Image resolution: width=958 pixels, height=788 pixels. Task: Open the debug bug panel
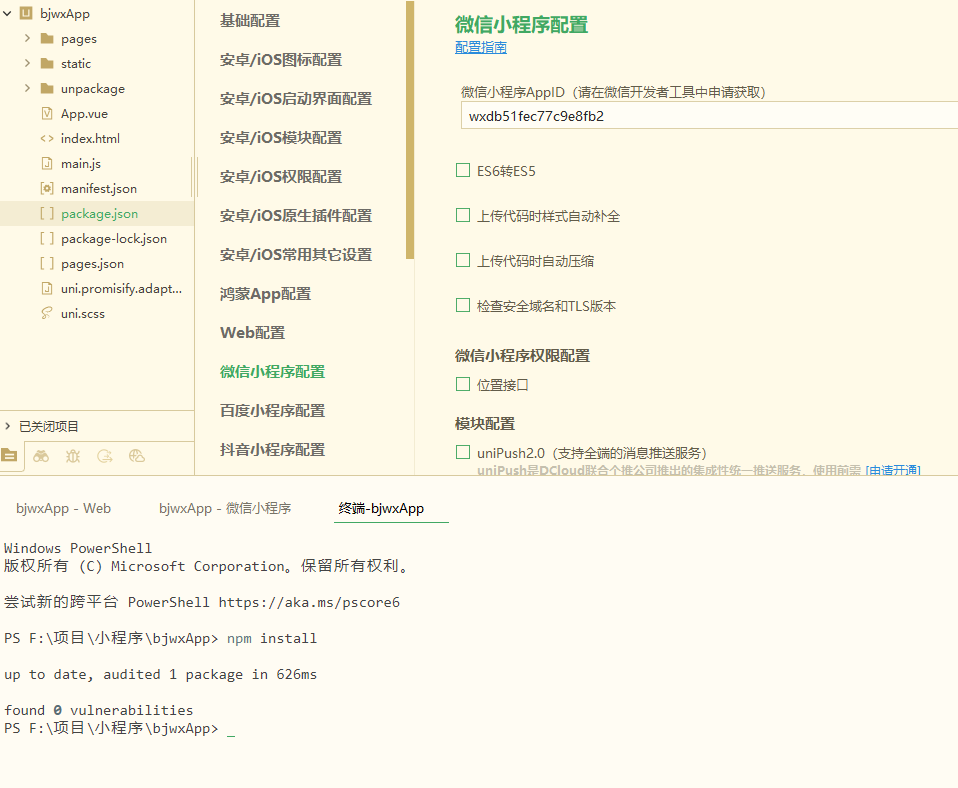pos(73,456)
